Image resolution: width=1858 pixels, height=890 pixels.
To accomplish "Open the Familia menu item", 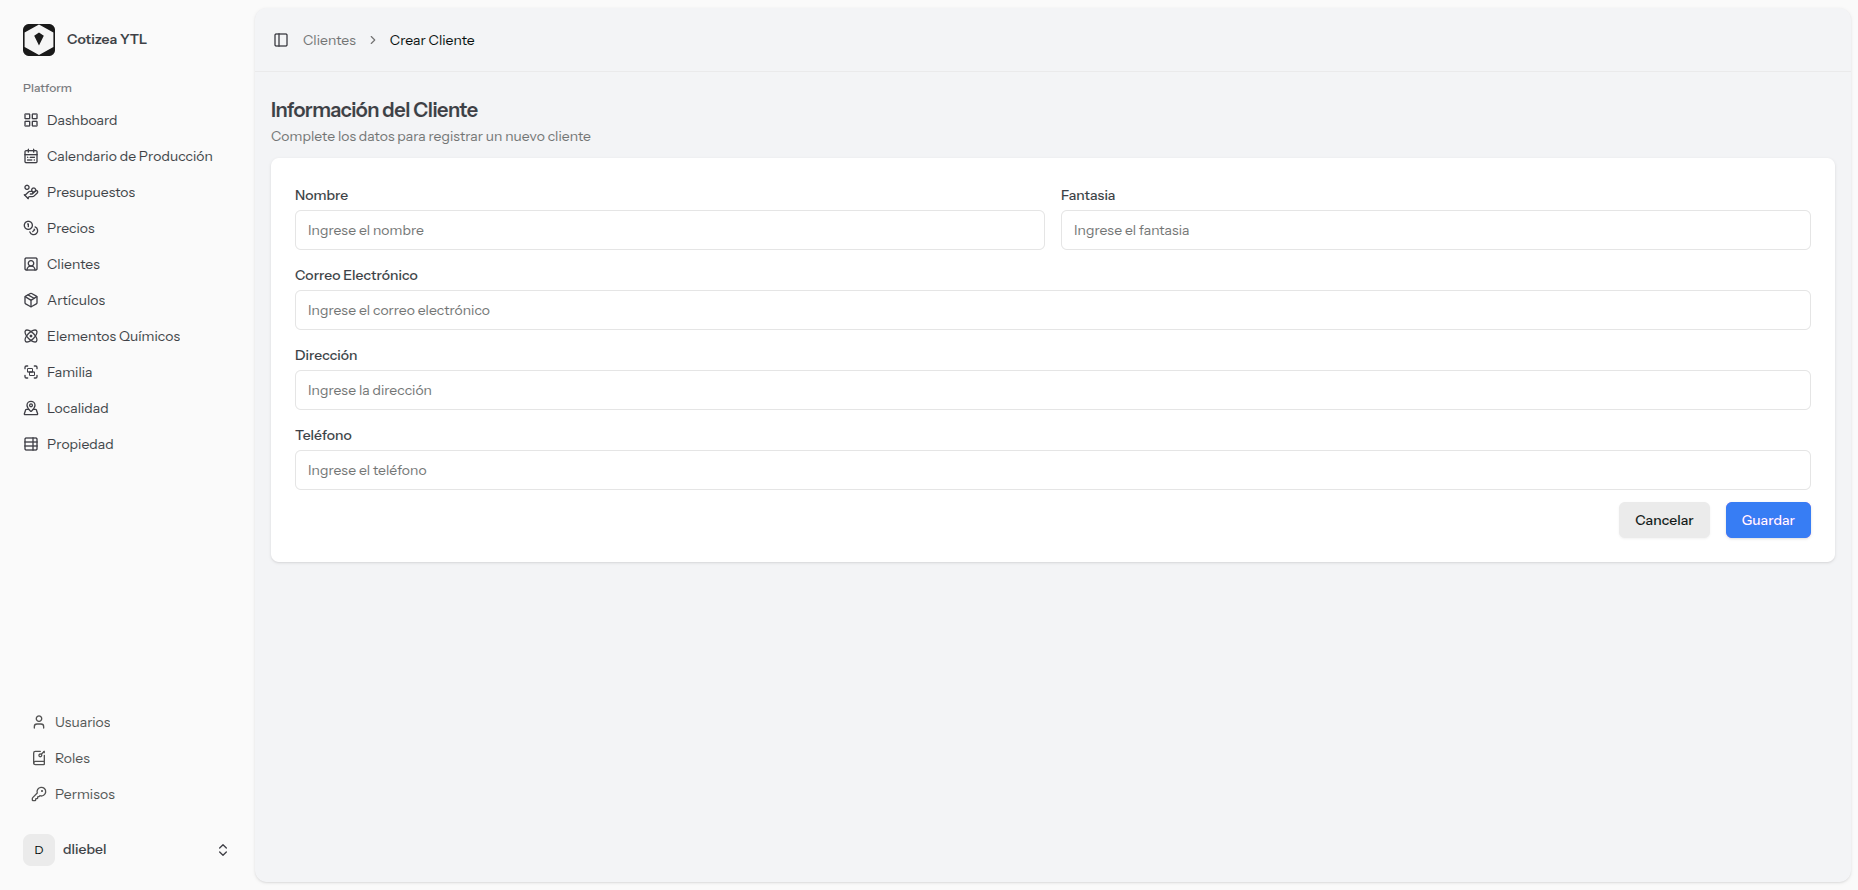I will click(x=69, y=372).
